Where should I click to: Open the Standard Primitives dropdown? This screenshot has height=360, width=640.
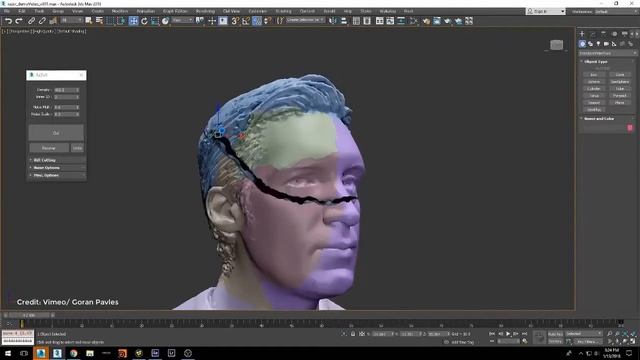[607, 53]
